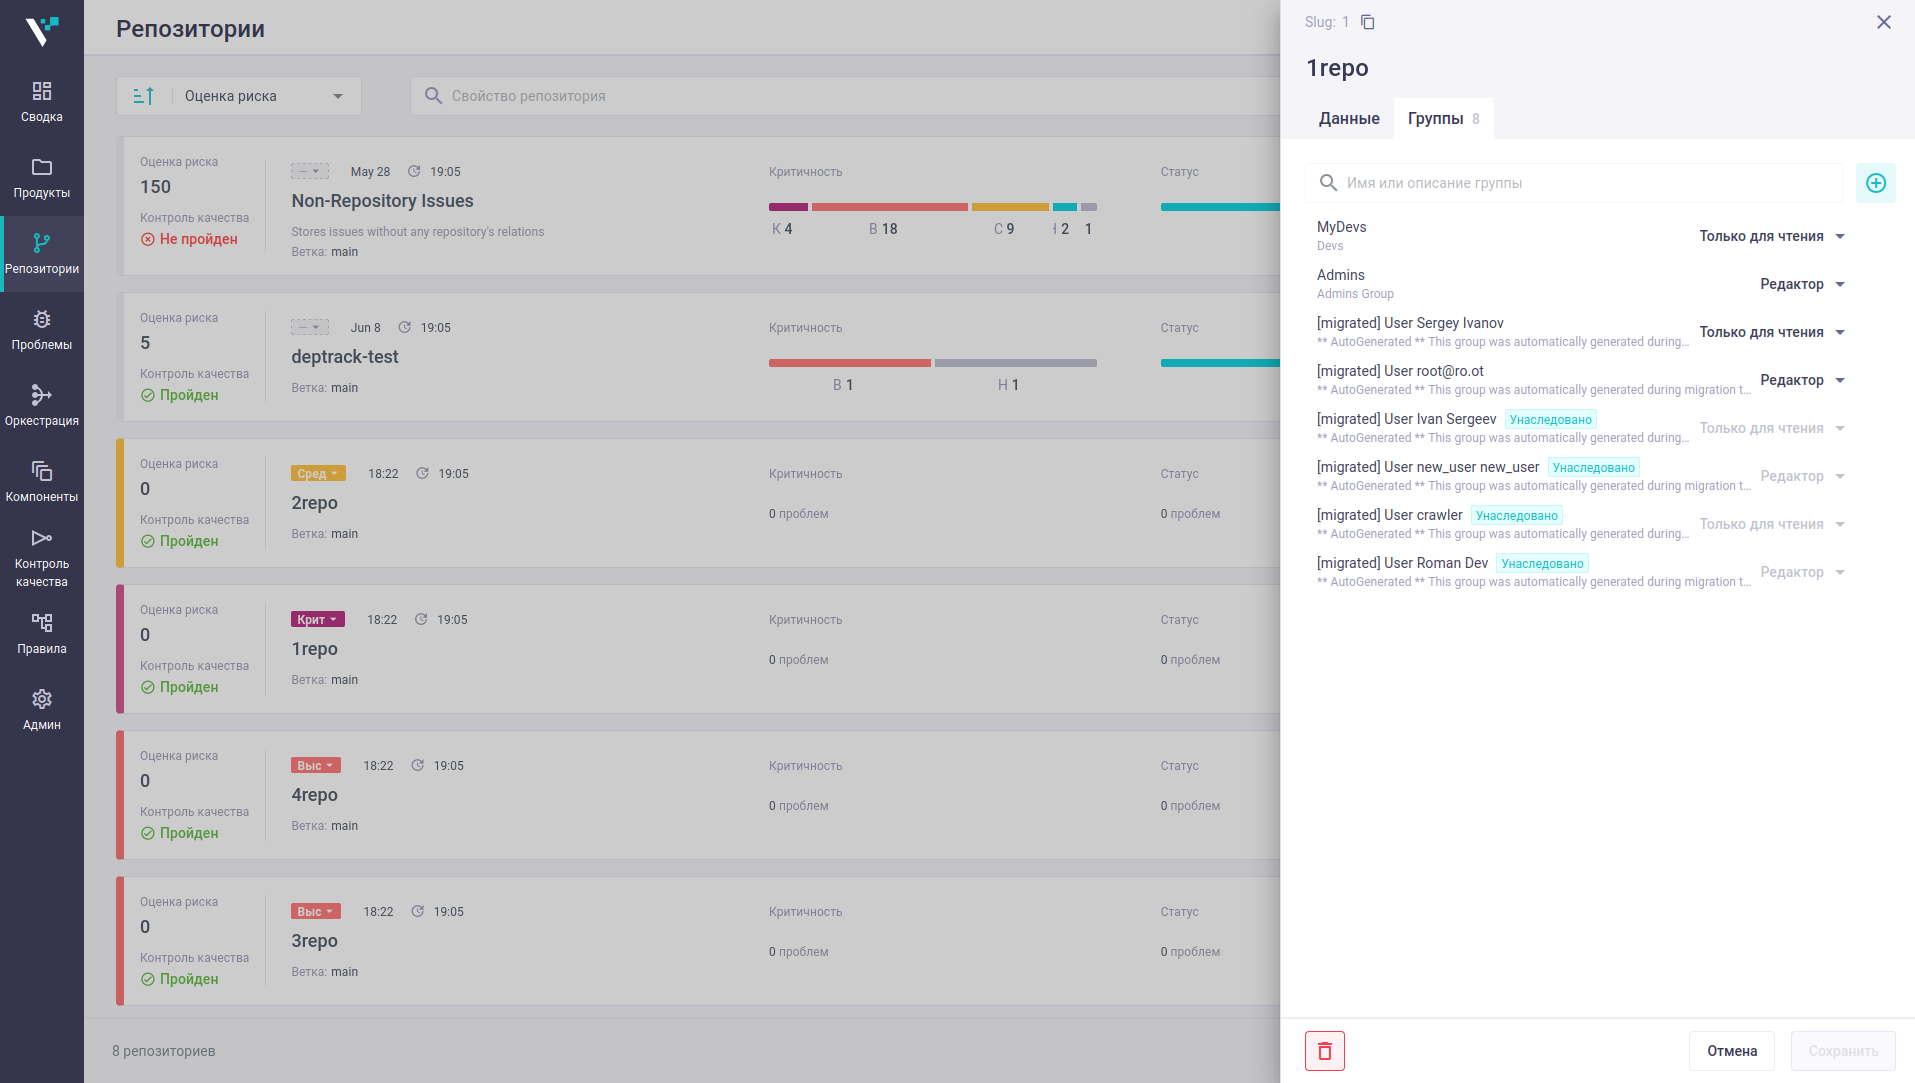Close the 1repo side panel
The image size is (1915, 1083).
coord(1883,22)
